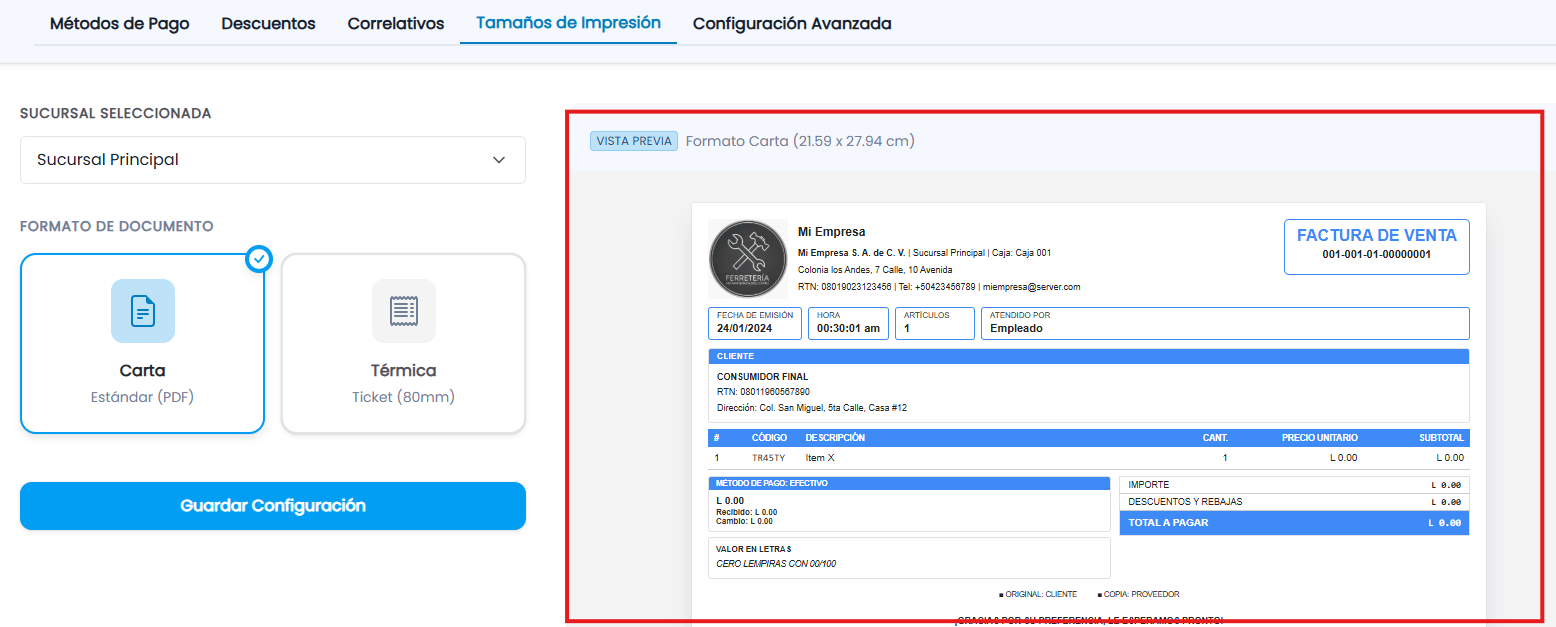The width and height of the screenshot is (1556, 627).
Task: Choose the Térmica Ticket (80mm) format
Action: (x=404, y=343)
